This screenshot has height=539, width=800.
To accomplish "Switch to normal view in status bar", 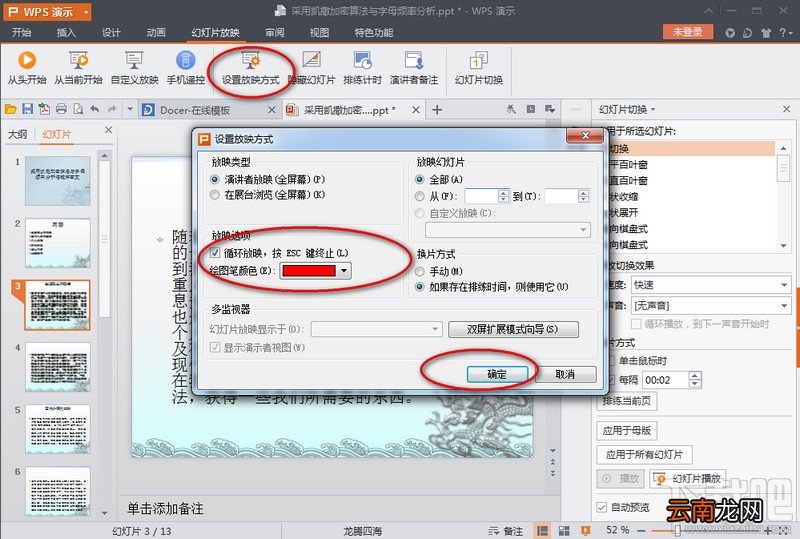I will (542, 531).
